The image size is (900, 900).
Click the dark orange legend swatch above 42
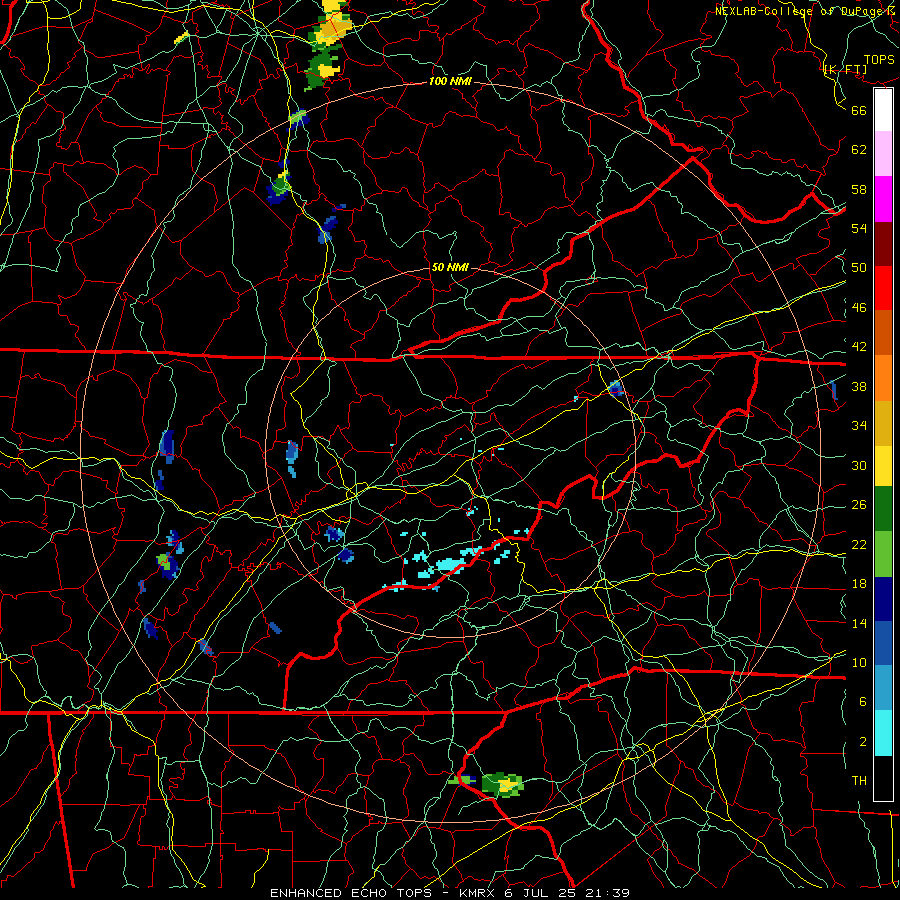click(x=883, y=333)
